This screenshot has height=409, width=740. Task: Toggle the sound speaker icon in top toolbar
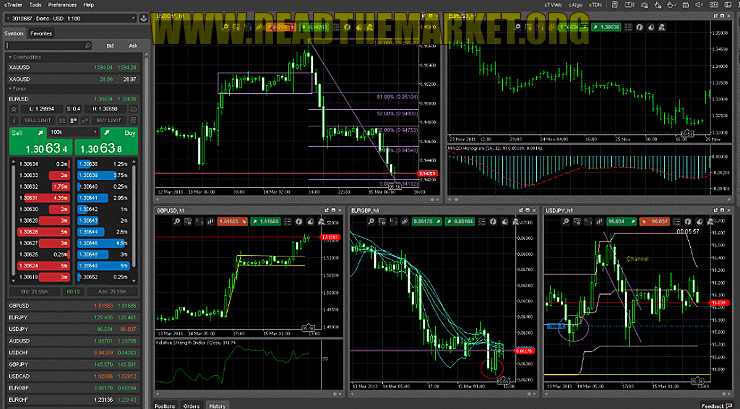tap(699, 5)
